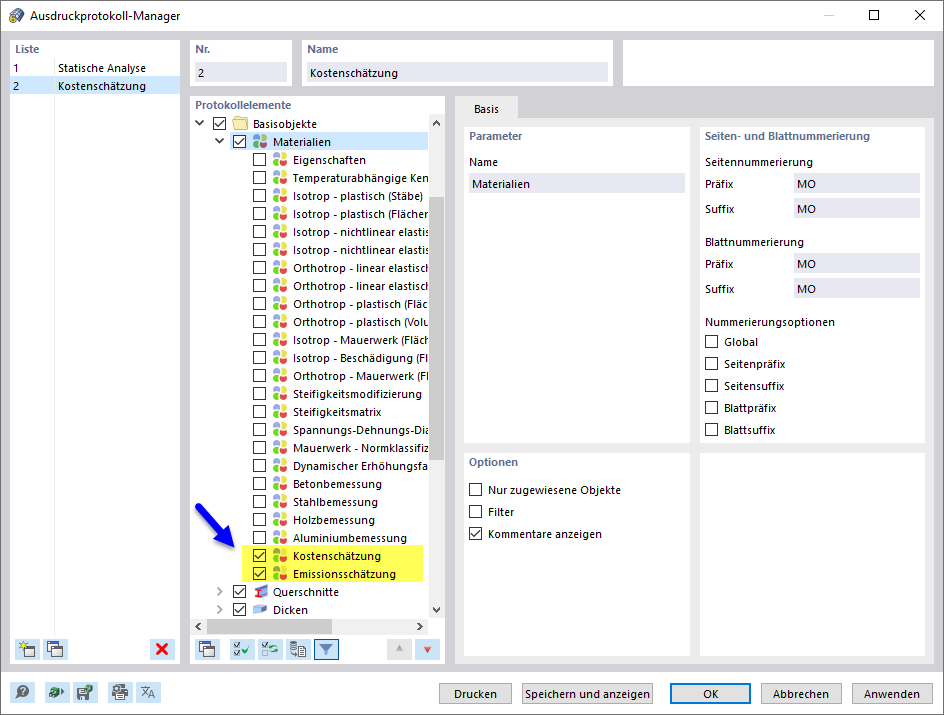Collapse the Basisobjekte tree node
Viewport: 944px width, 715px height.
pos(200,123)
